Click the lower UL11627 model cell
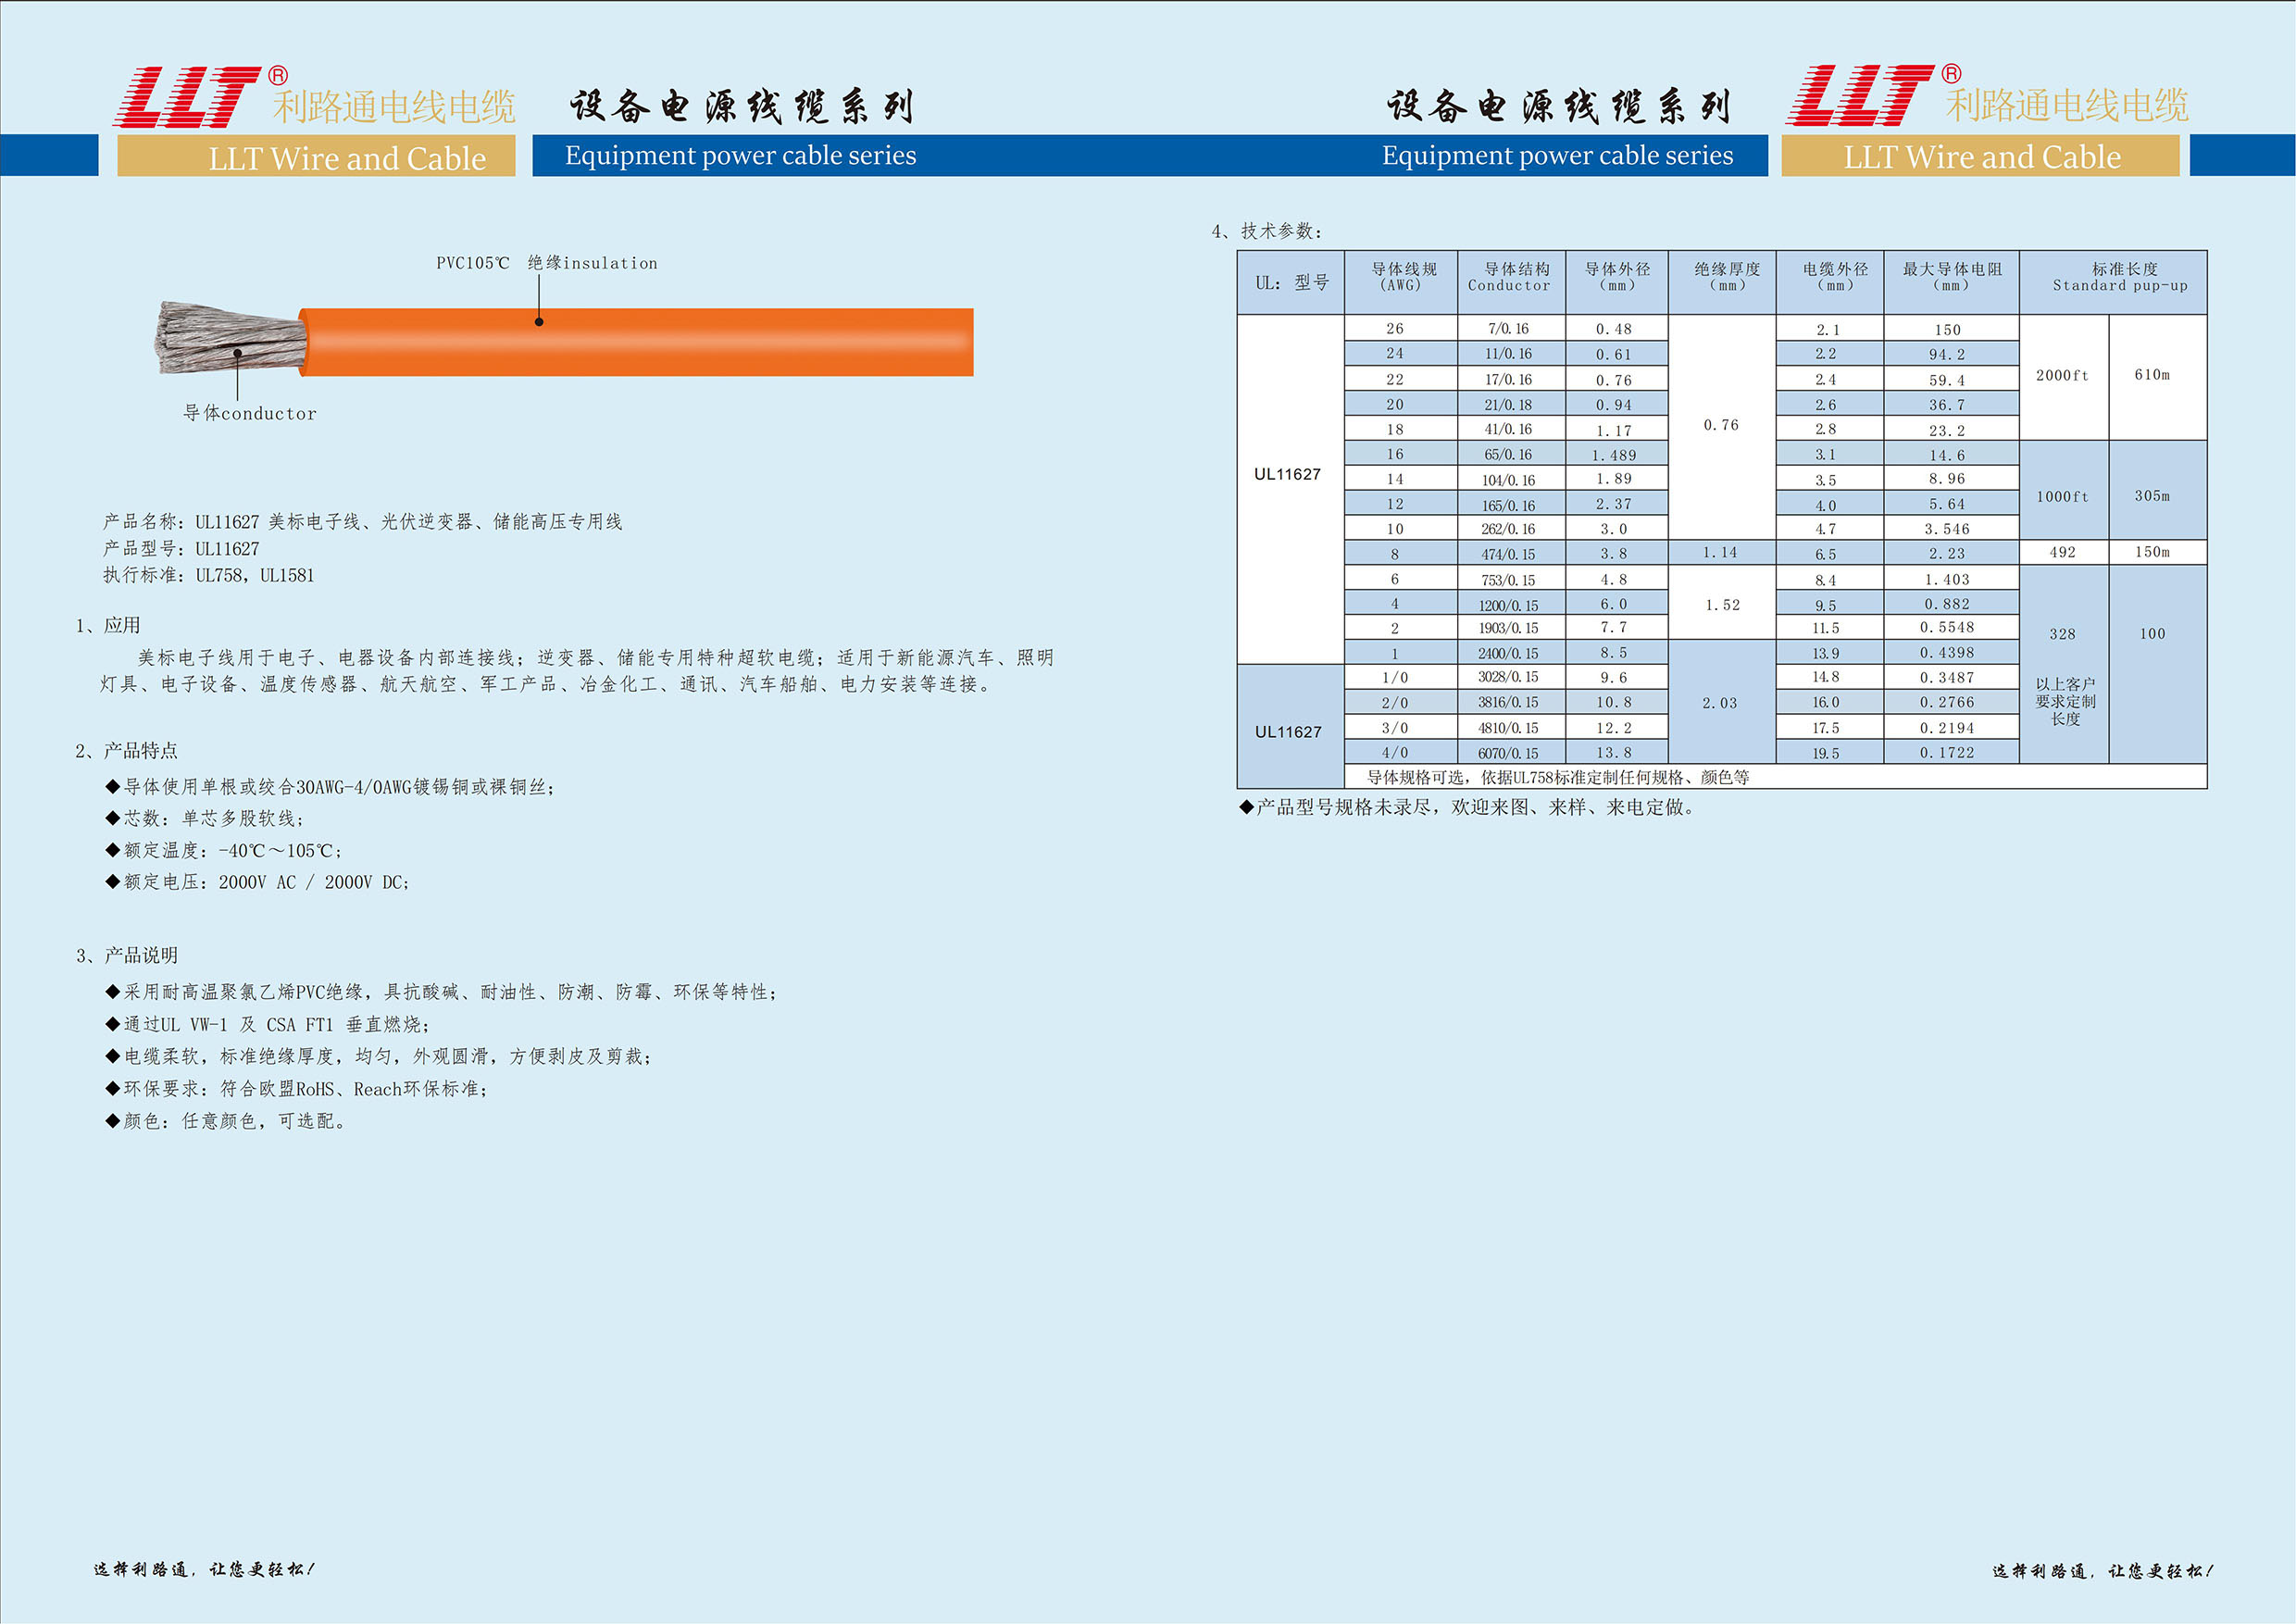This screenshot has width=2296, height=1624. pyautogui.click(x=1288, y=732)
